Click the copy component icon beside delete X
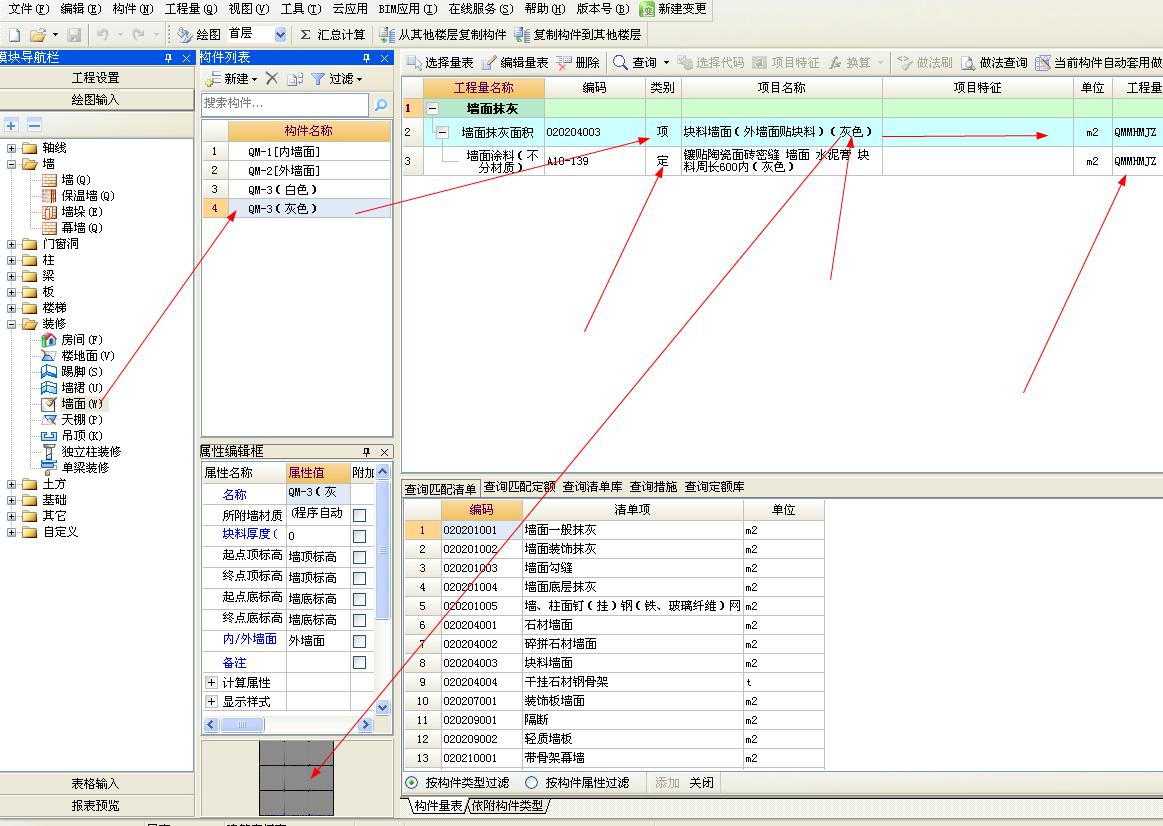Screen dimensions: 1163x826 [295, 79]
